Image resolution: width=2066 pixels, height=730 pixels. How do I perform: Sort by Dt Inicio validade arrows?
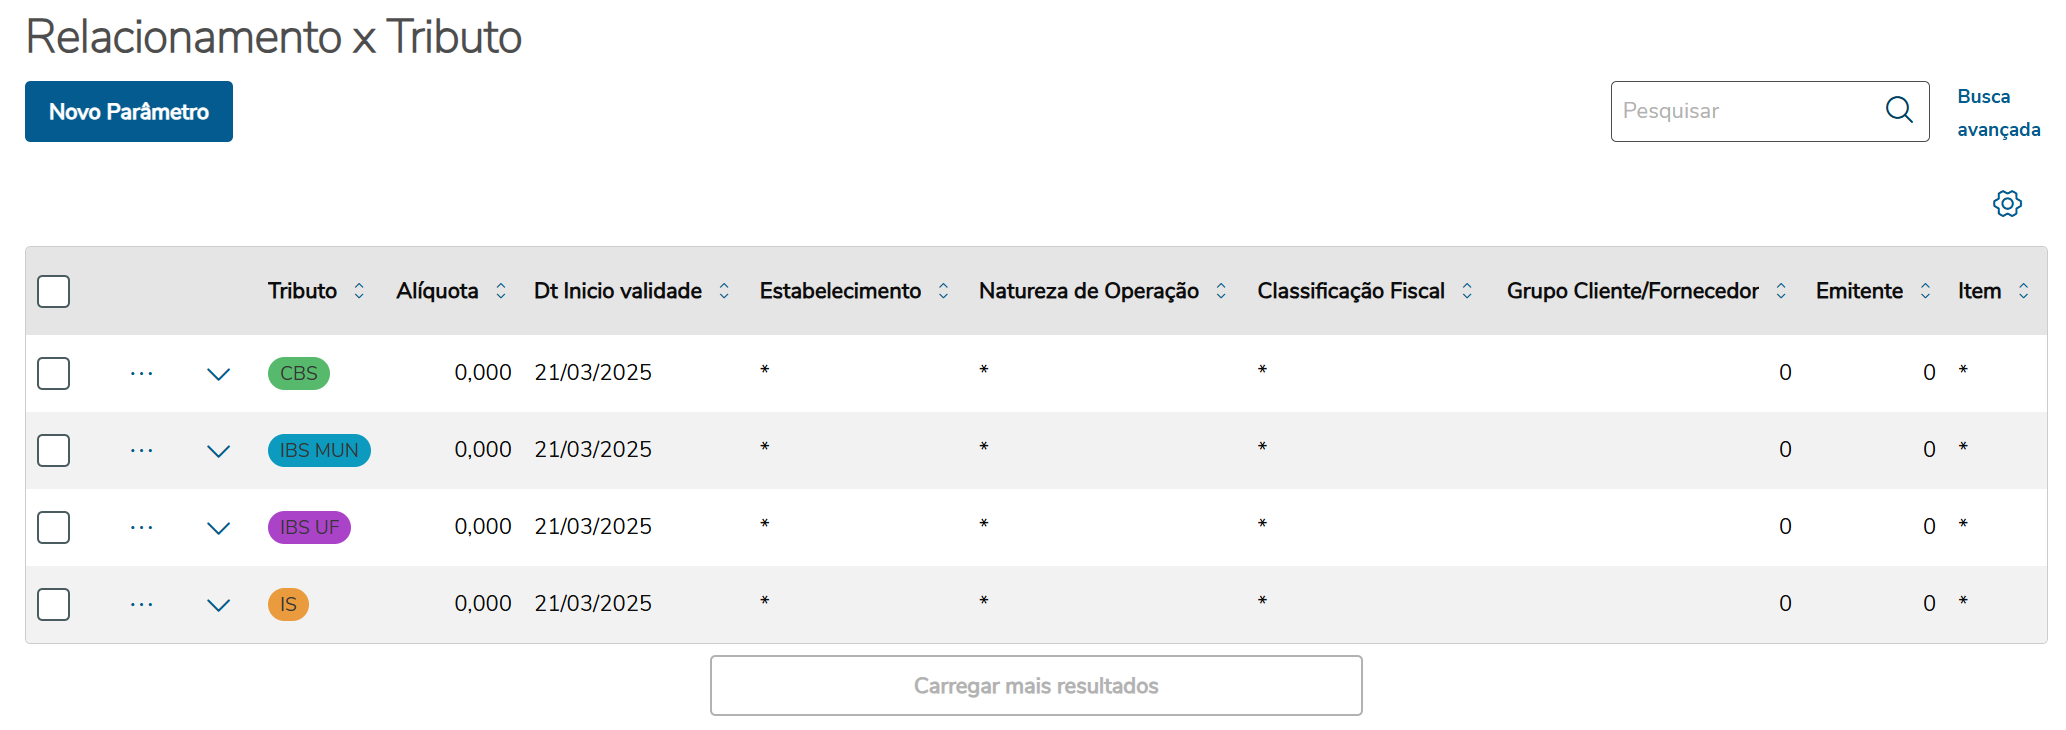[x=724, y=291]
